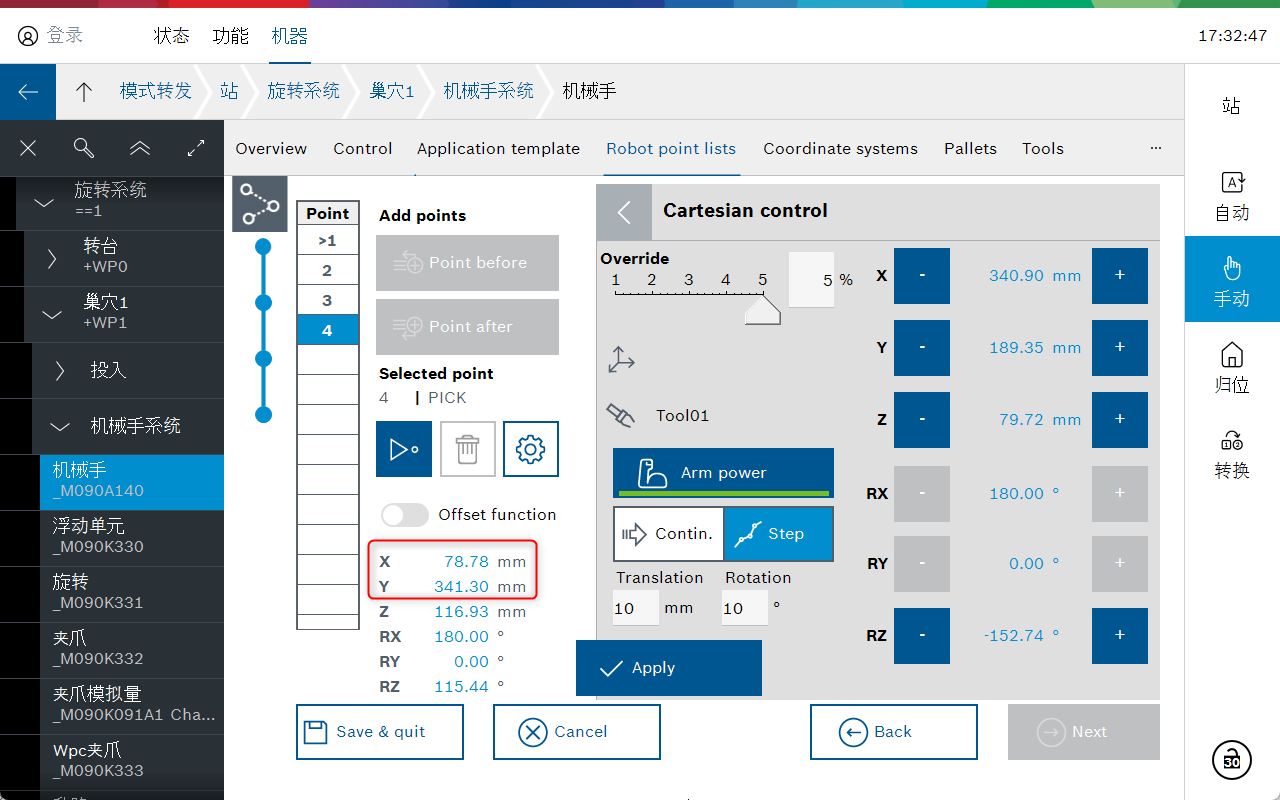Switch to the Coordinate systems tab
The width and height of the screenshot is (1280, 800).
(840, 148)
